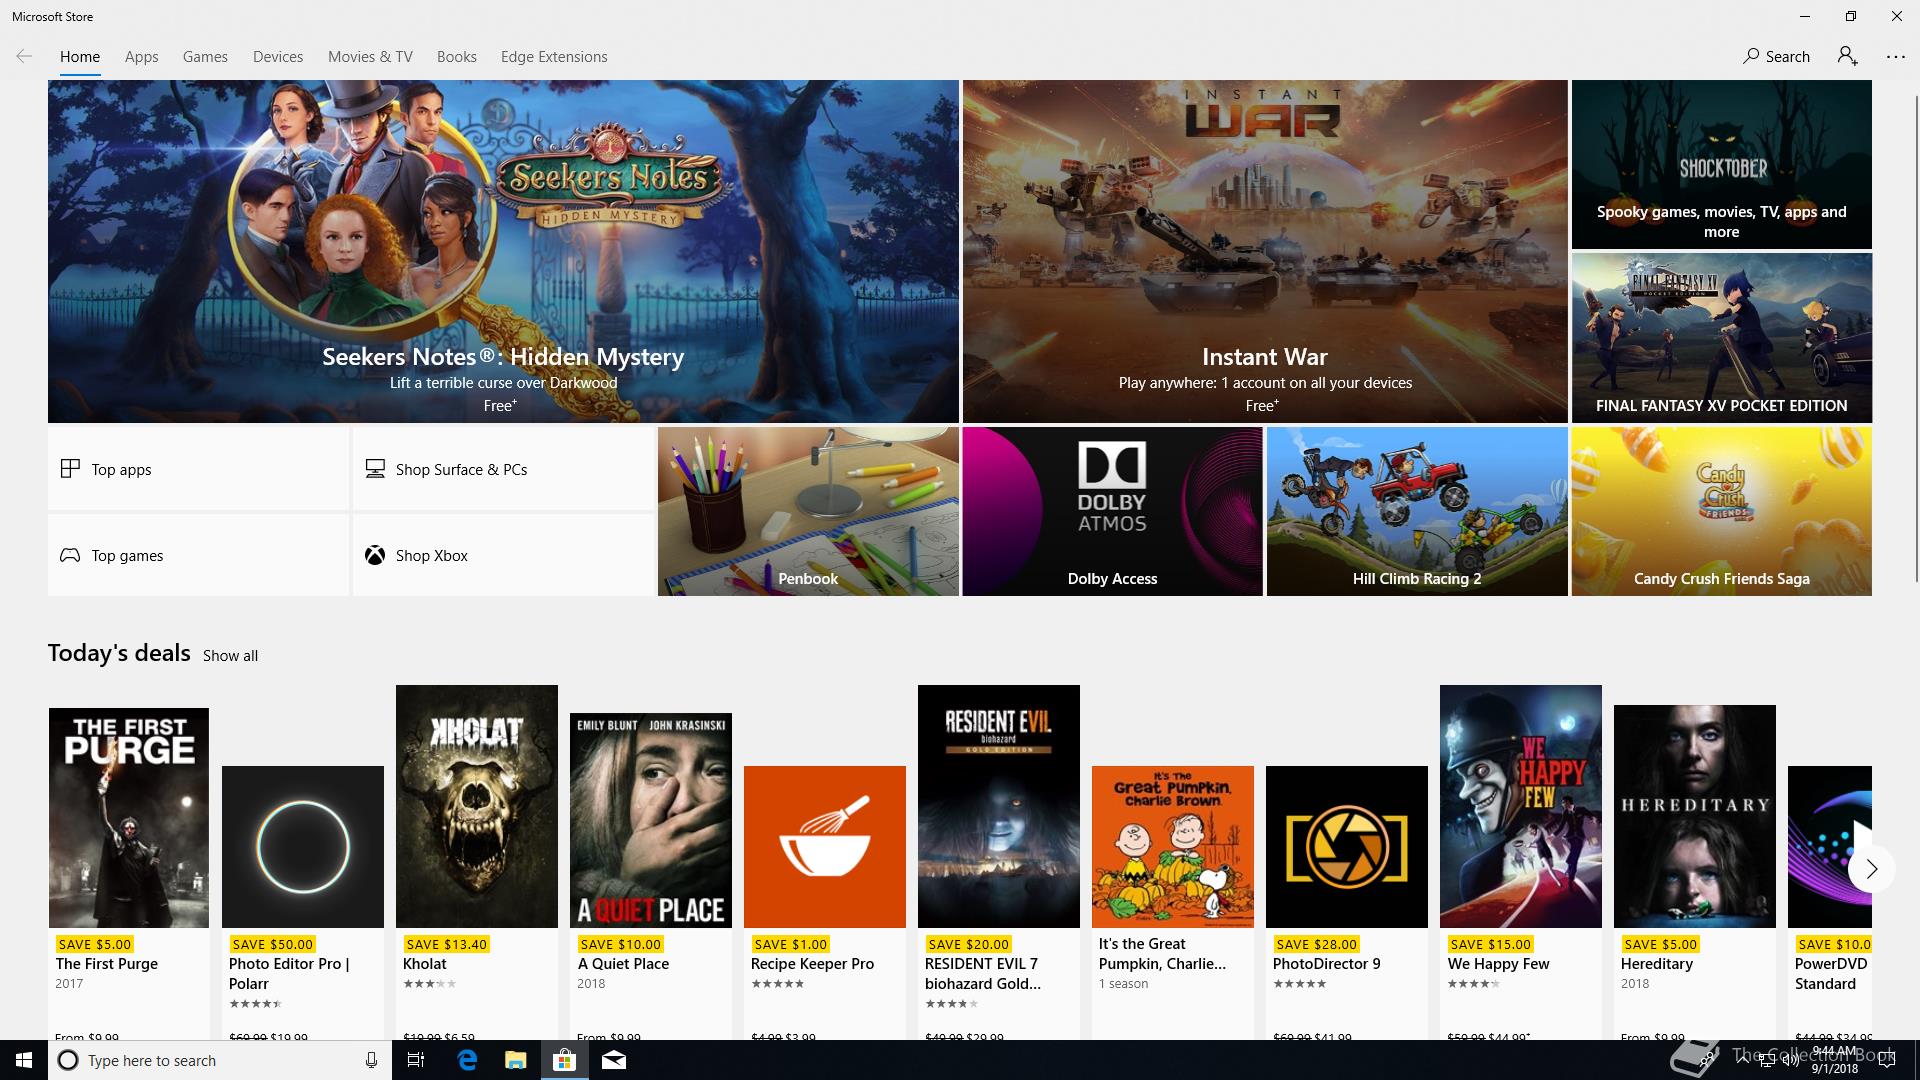Select the Home tab

click(80, 57)
